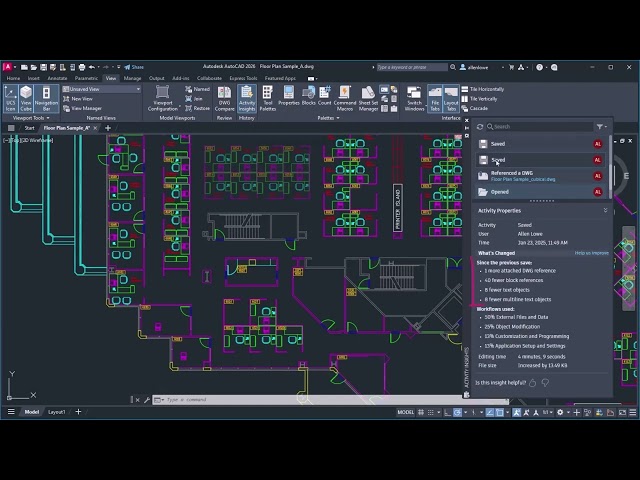Expand the Palettes panel arrow
Screen dimensions: 640x480
click(x=338, y=118)
